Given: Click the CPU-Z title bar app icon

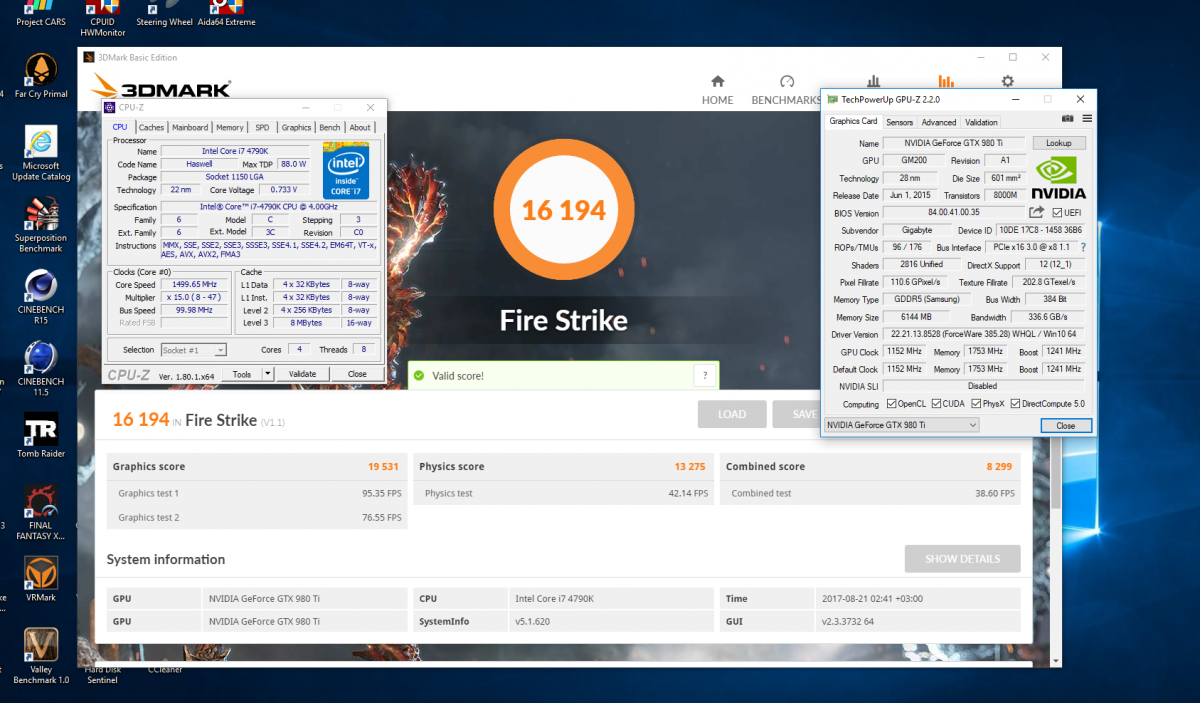Looking at the screenshot, I should 110,107.
